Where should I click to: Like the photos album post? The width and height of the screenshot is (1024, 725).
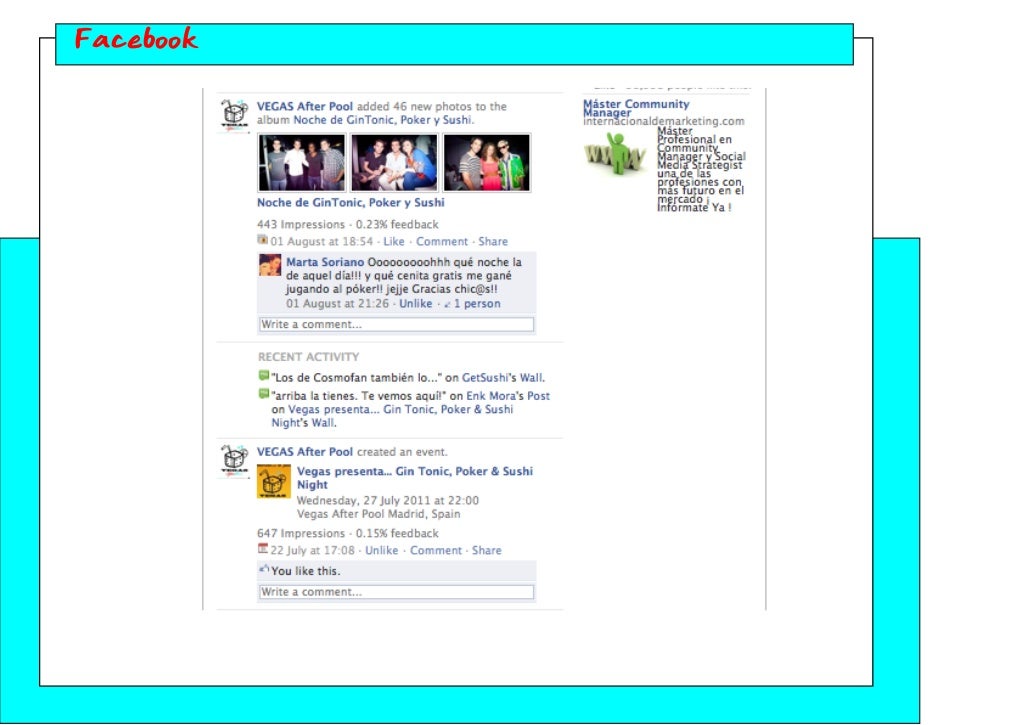[394, 241]
